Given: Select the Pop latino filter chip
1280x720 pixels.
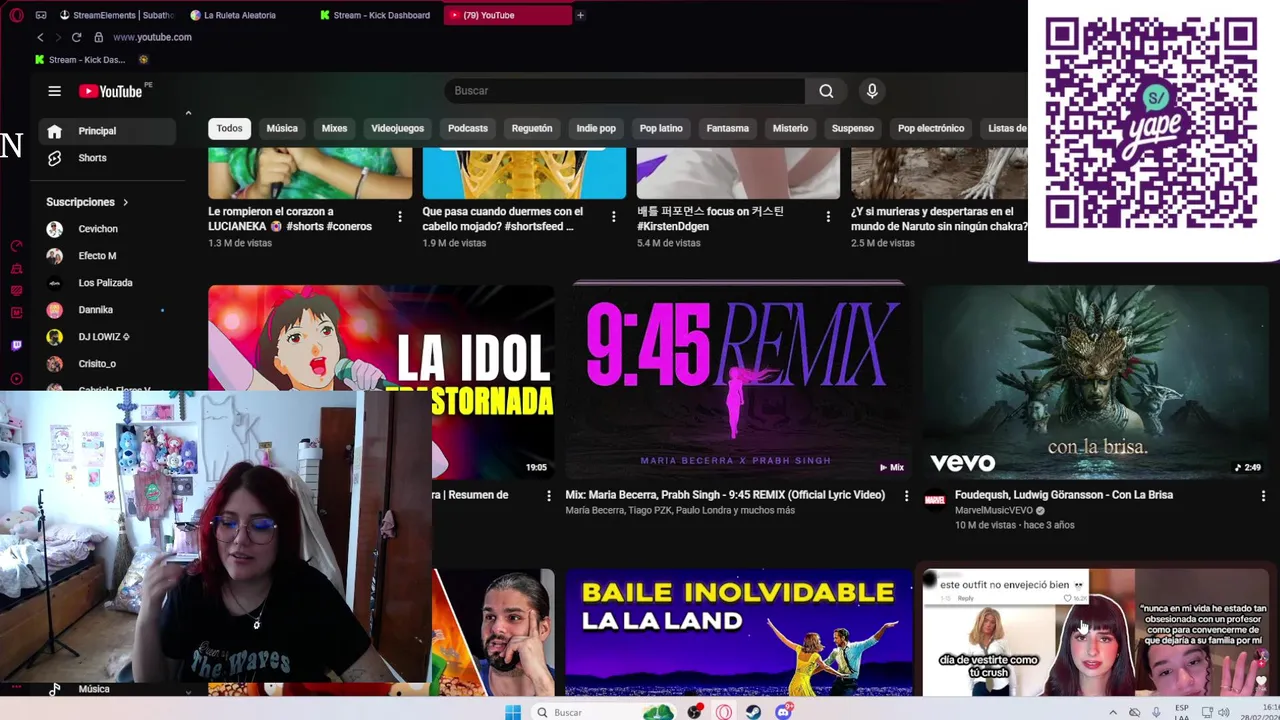Looking at the screenshot, I should point(661,128).
